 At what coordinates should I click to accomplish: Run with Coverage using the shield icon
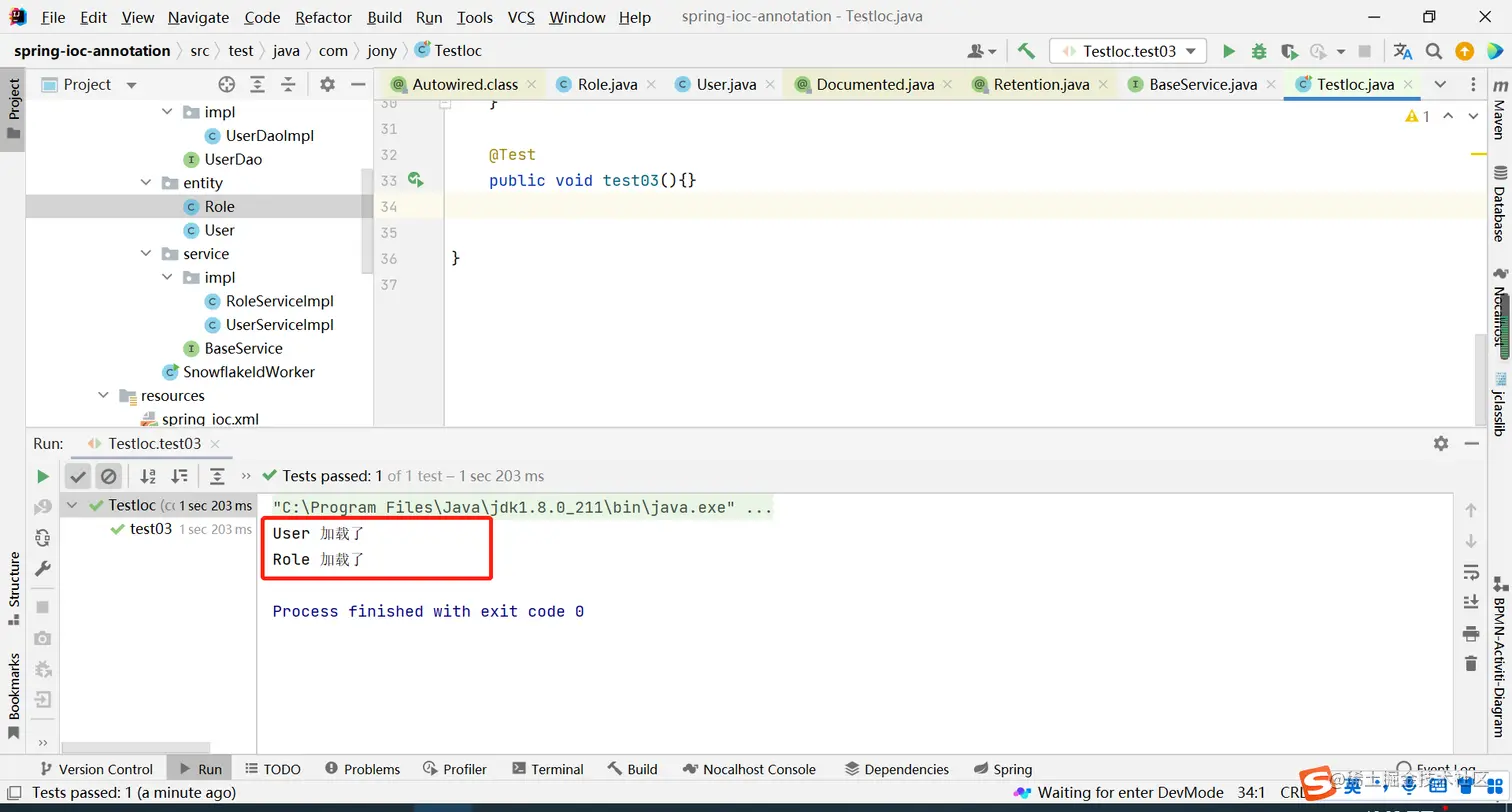(1289, 51)
